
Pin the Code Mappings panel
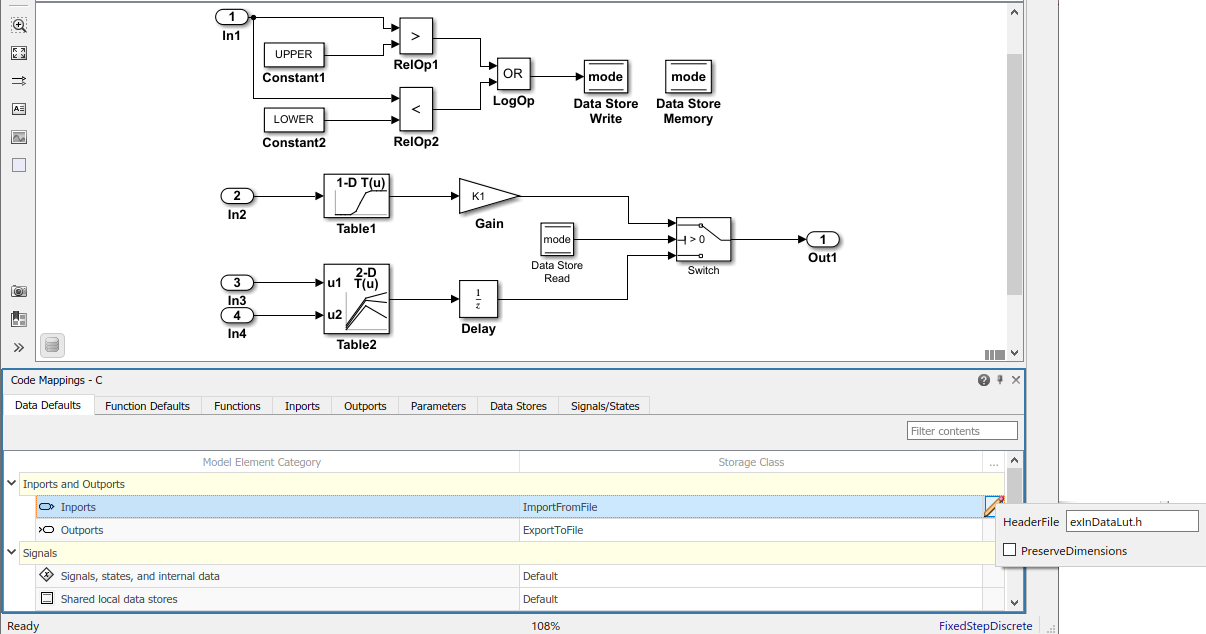click(1000, 380)
